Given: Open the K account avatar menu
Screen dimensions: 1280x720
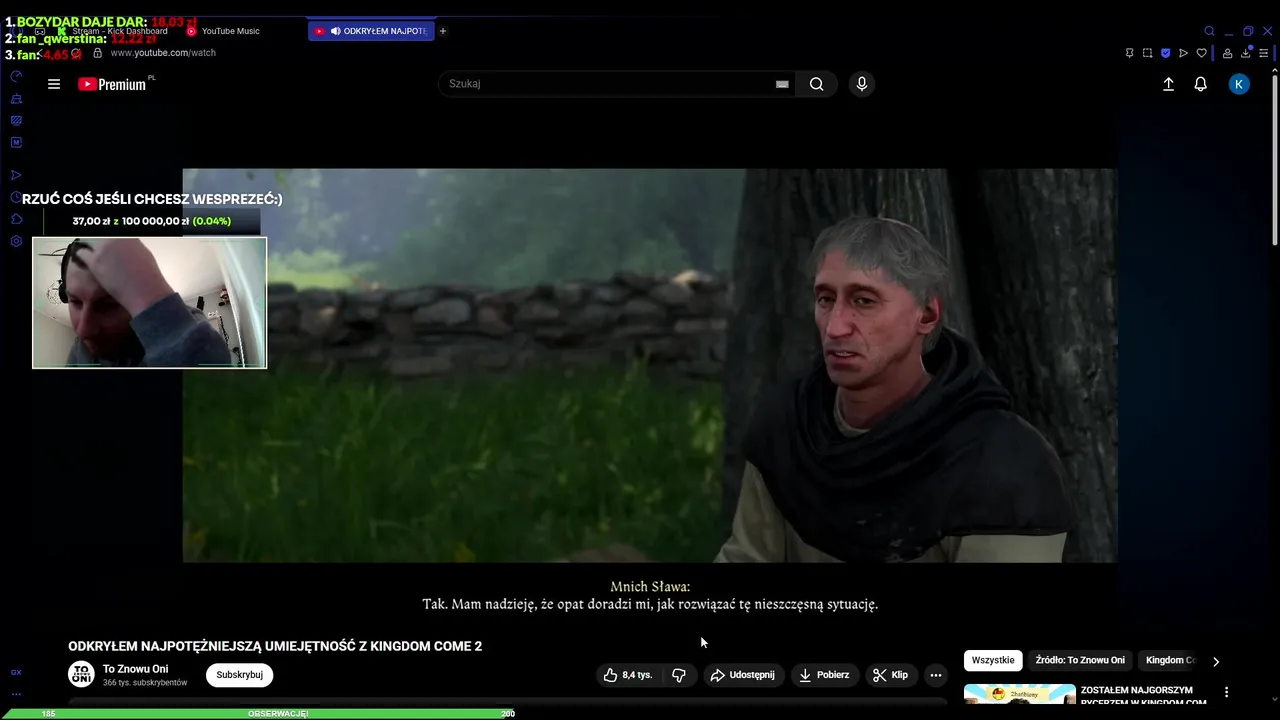Looking at the screenshot, I should [1239, 84].
